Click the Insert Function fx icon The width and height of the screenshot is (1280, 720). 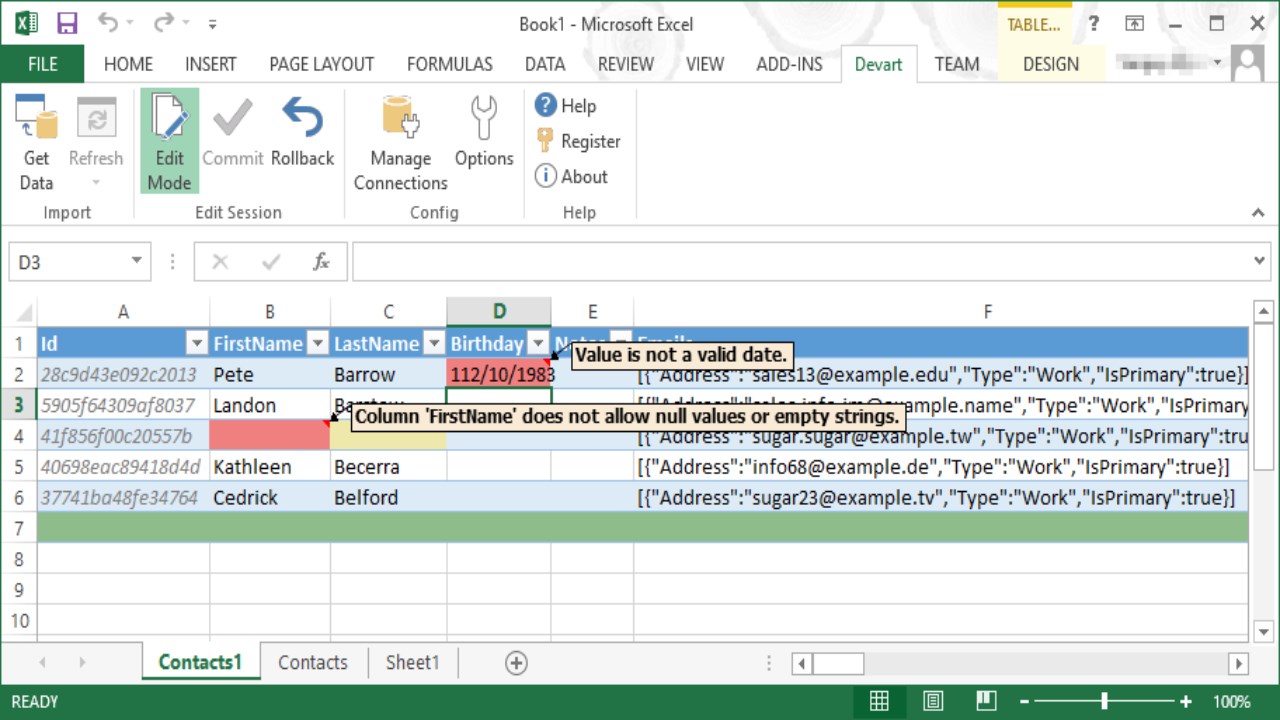321,262
